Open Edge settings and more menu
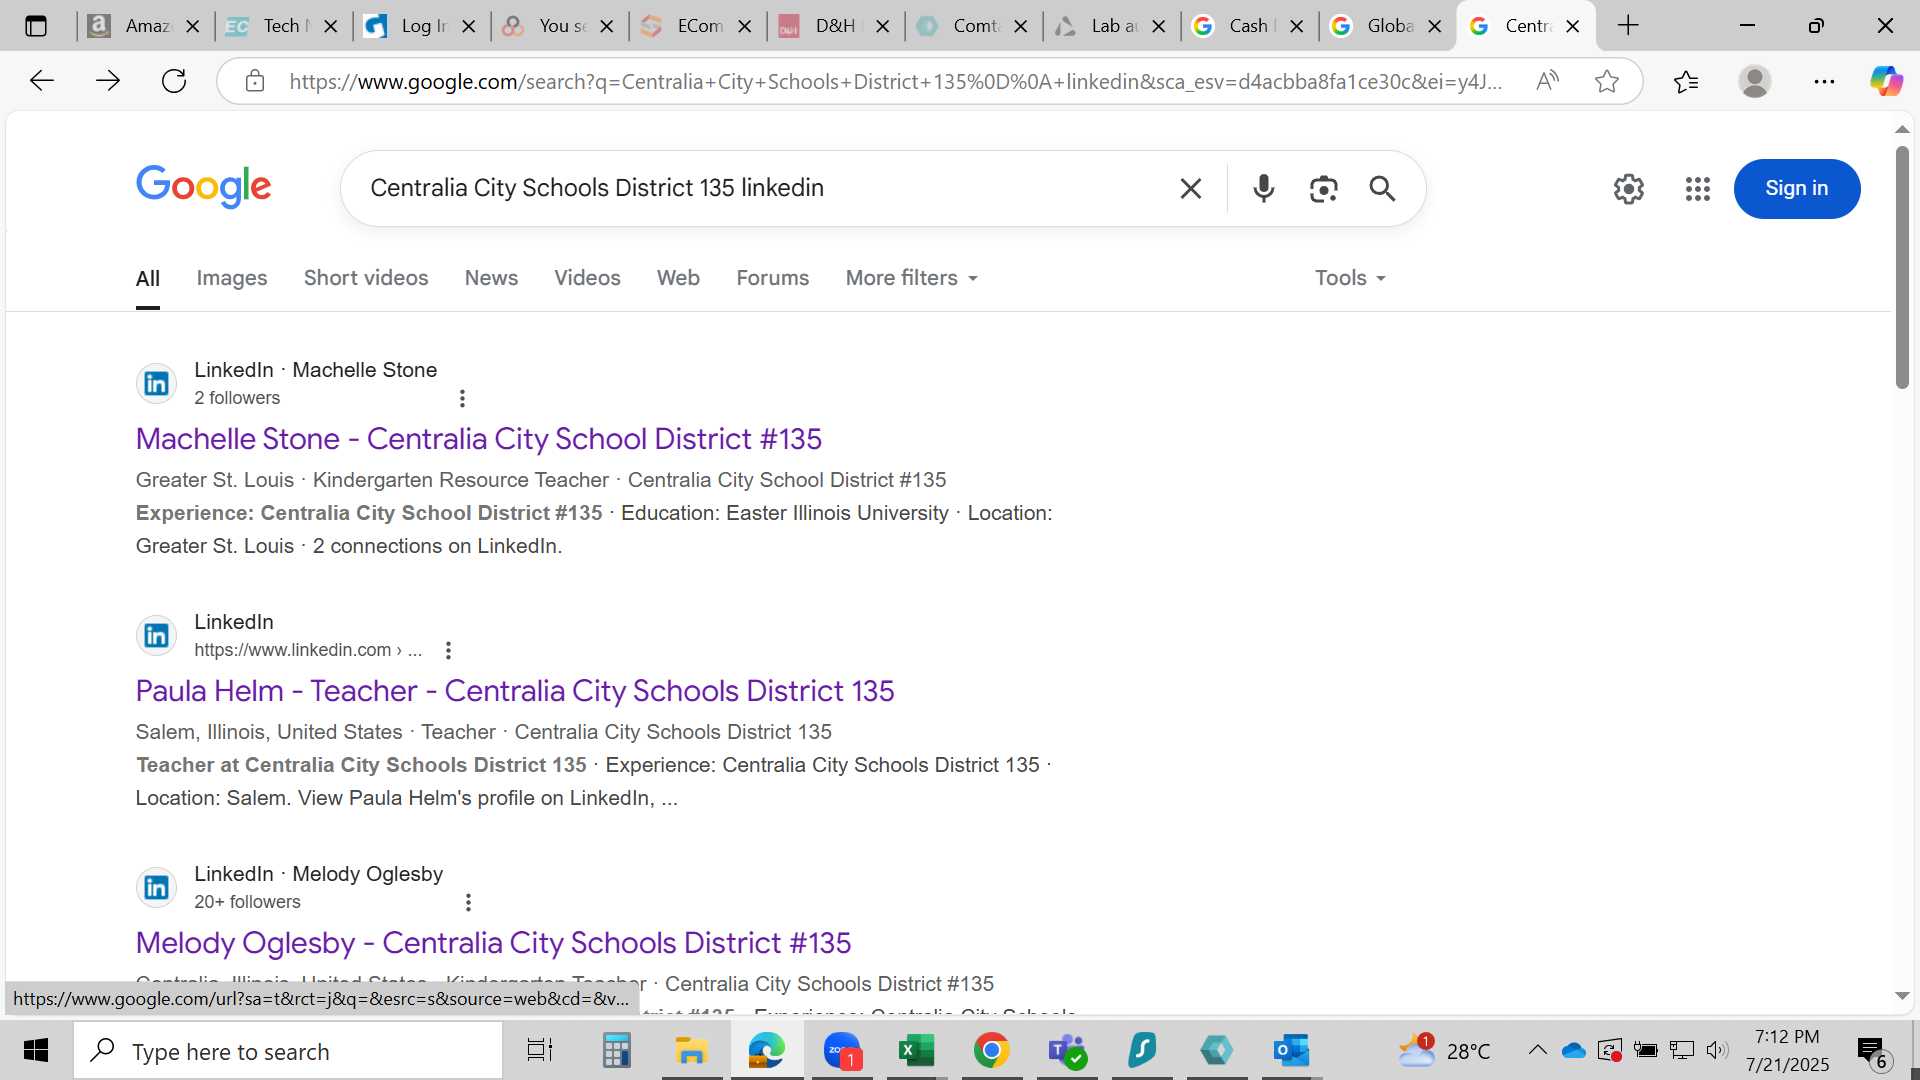The height and width of the screenshot is (1080, 1920). click(x=1824, y=81)
